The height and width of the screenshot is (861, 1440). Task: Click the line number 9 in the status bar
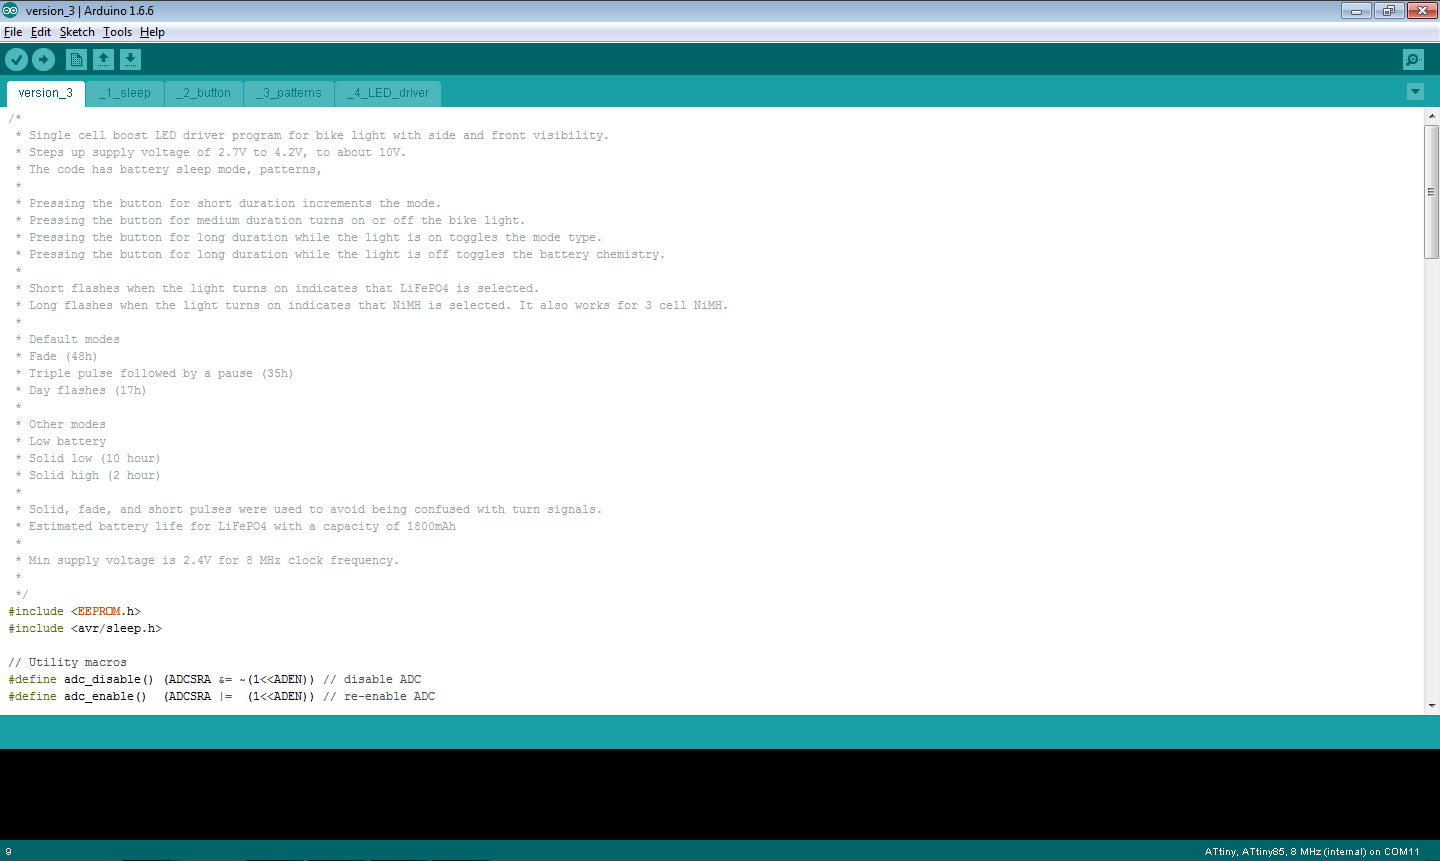pyautogui.click(x=8, y=852)
